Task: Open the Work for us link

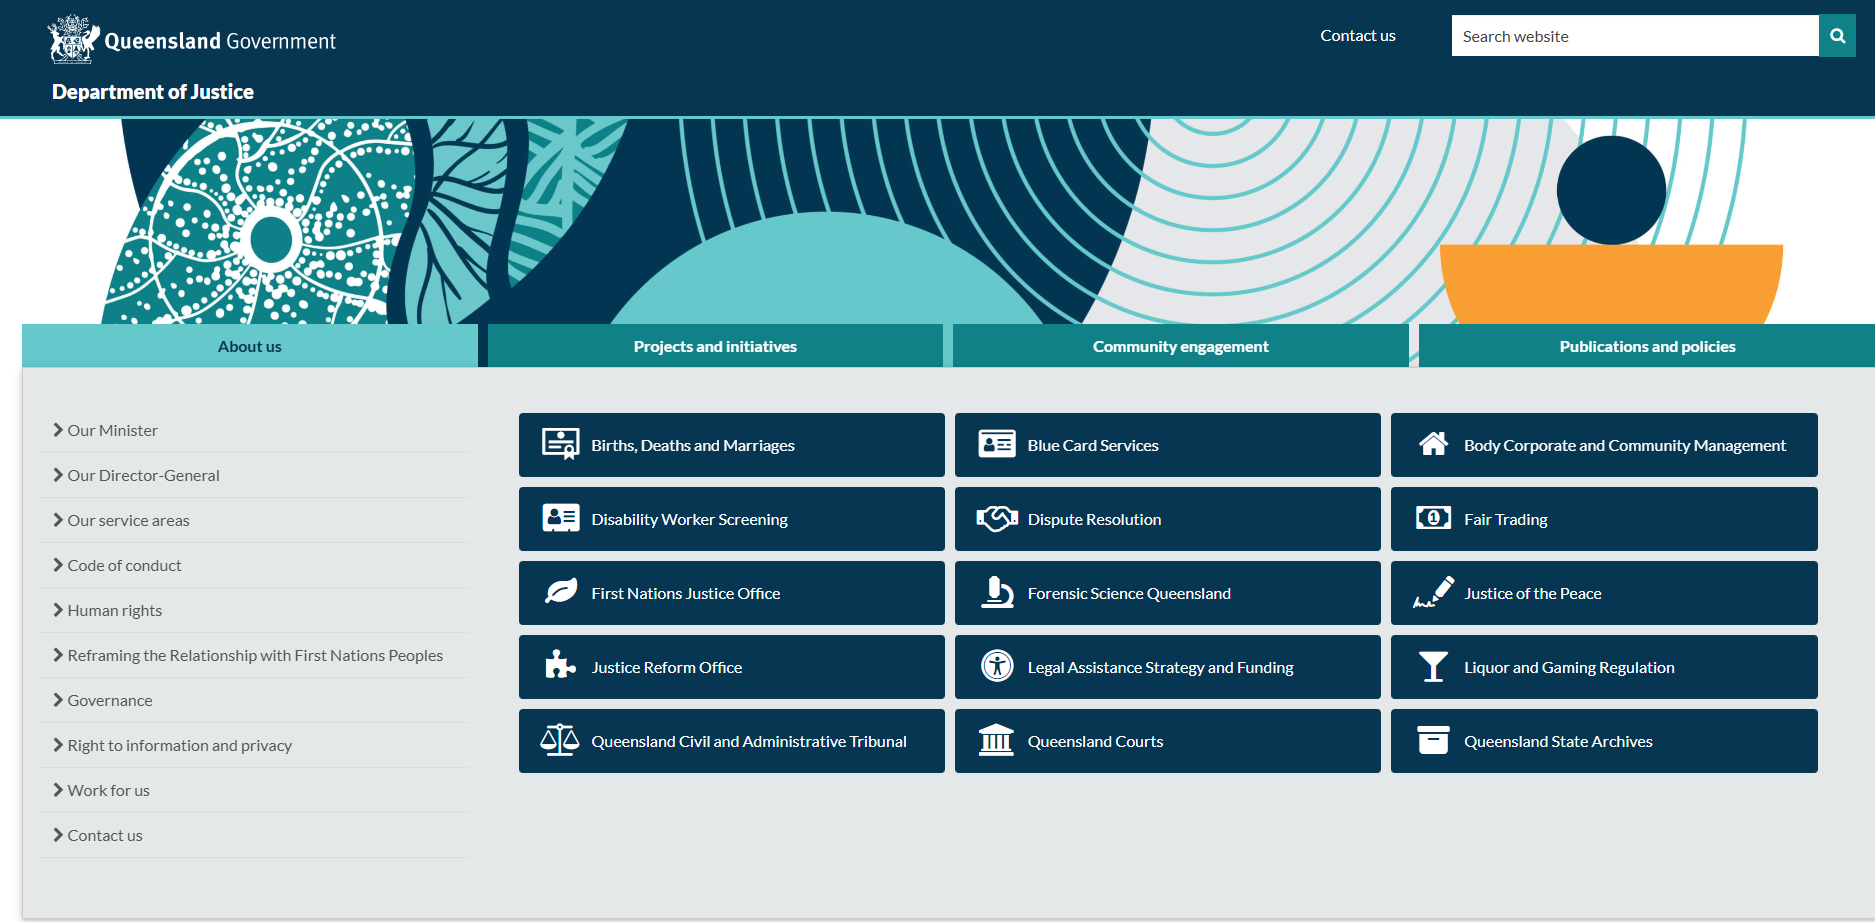Action: (109, 790)
